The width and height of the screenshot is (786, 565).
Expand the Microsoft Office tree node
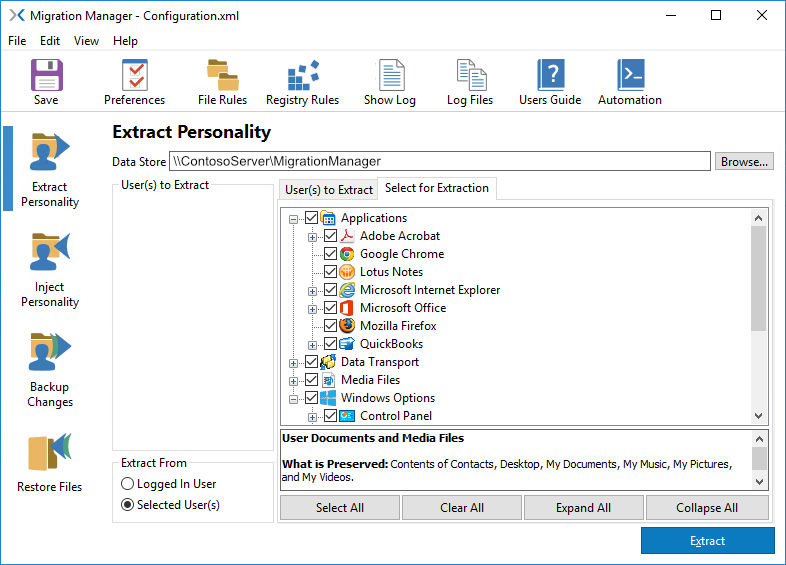313,308
